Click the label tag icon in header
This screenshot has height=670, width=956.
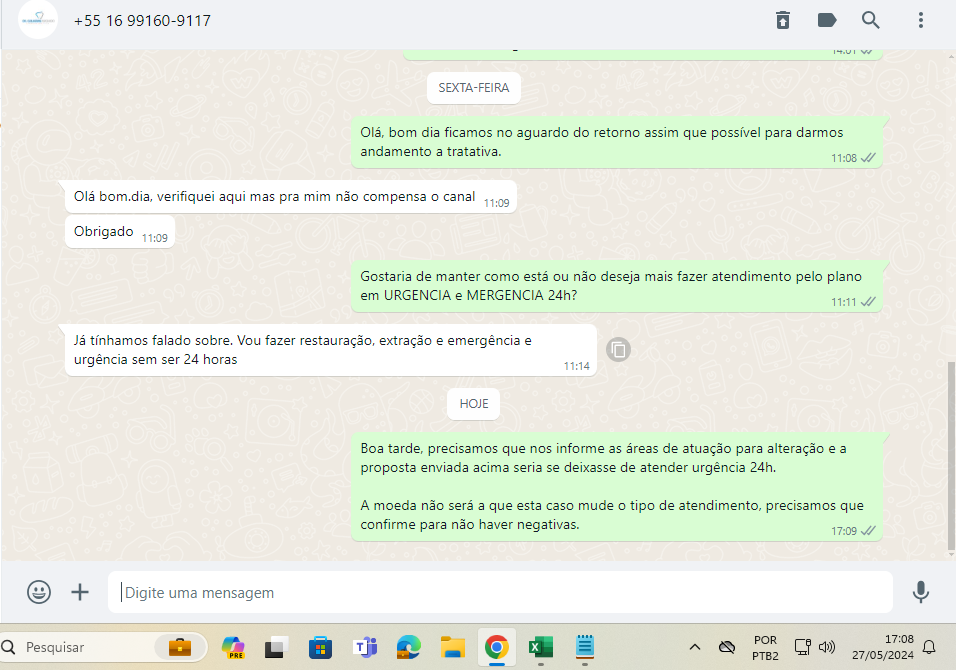(x=827, y=20)
